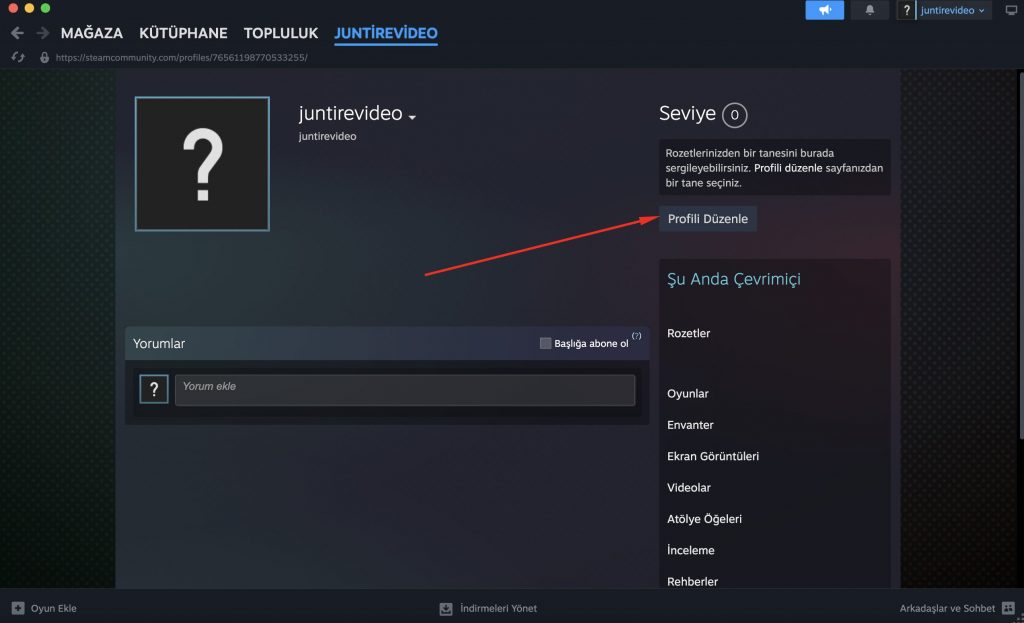The width and height of the screenshot is (1024, 623).
Task: Click İndirmeleri Yönet in the bottom bar
Action: pos(498,608)
